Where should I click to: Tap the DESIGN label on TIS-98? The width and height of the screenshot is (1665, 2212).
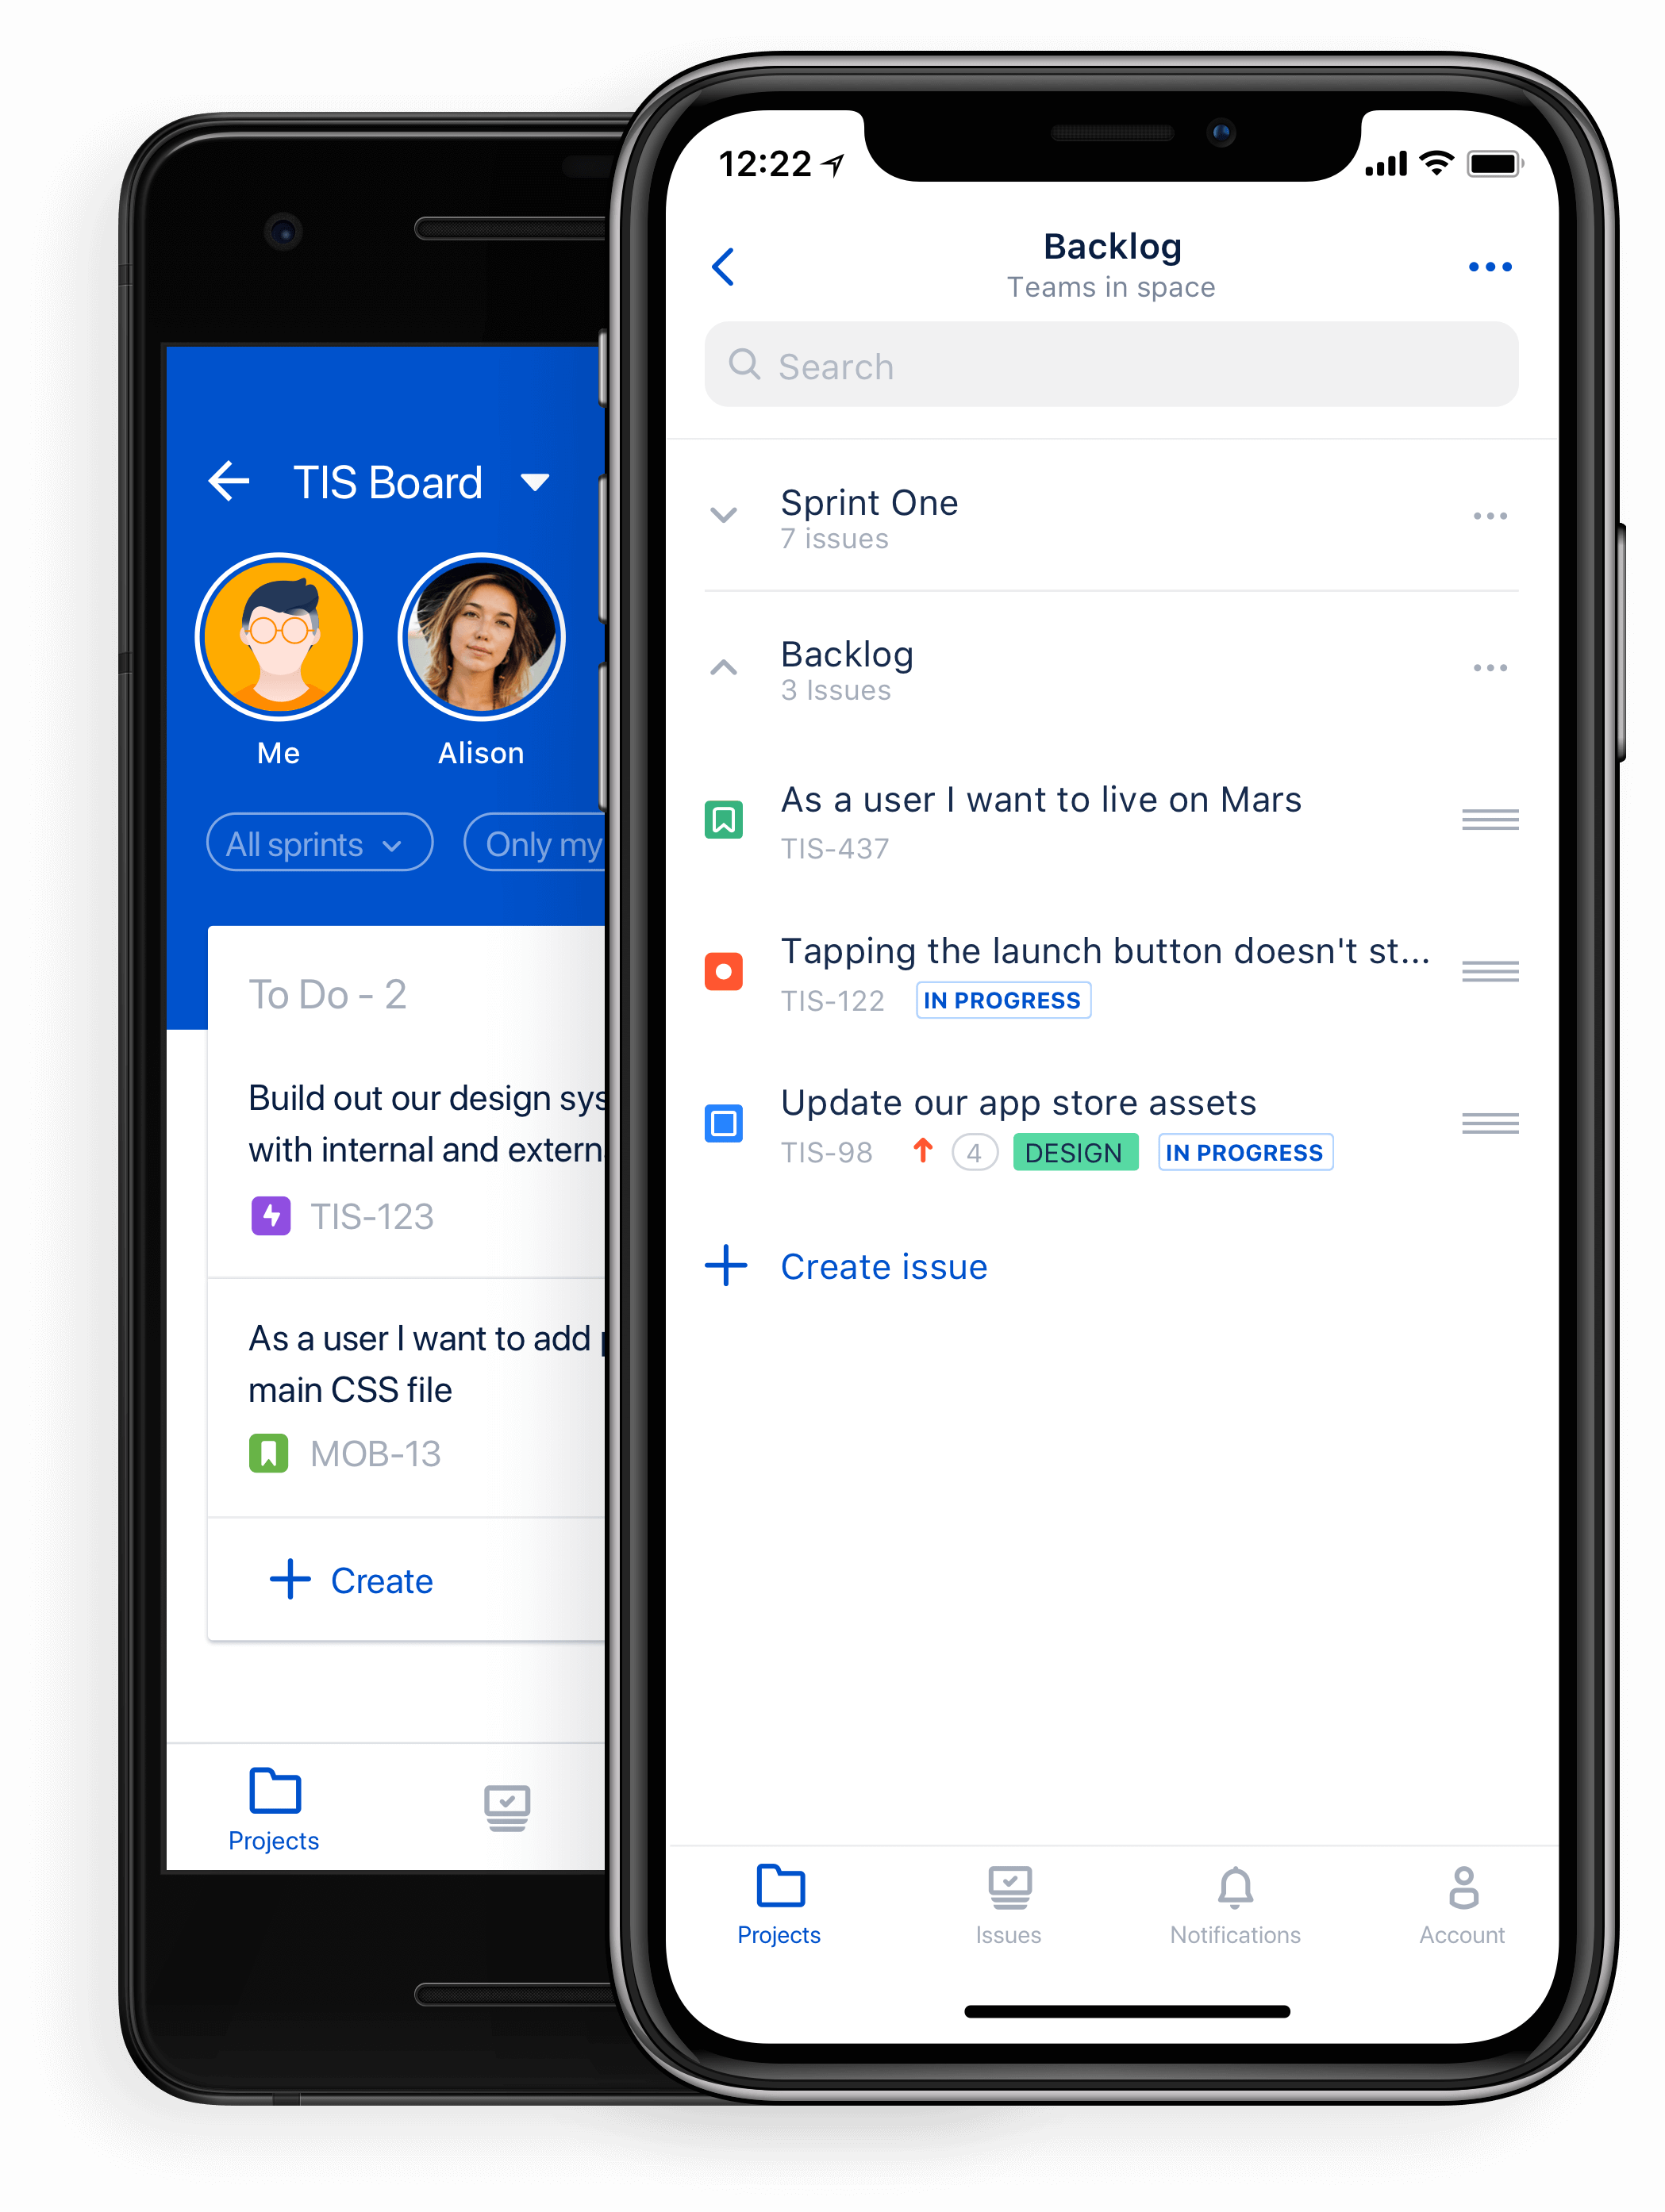pos(1072,1150)
